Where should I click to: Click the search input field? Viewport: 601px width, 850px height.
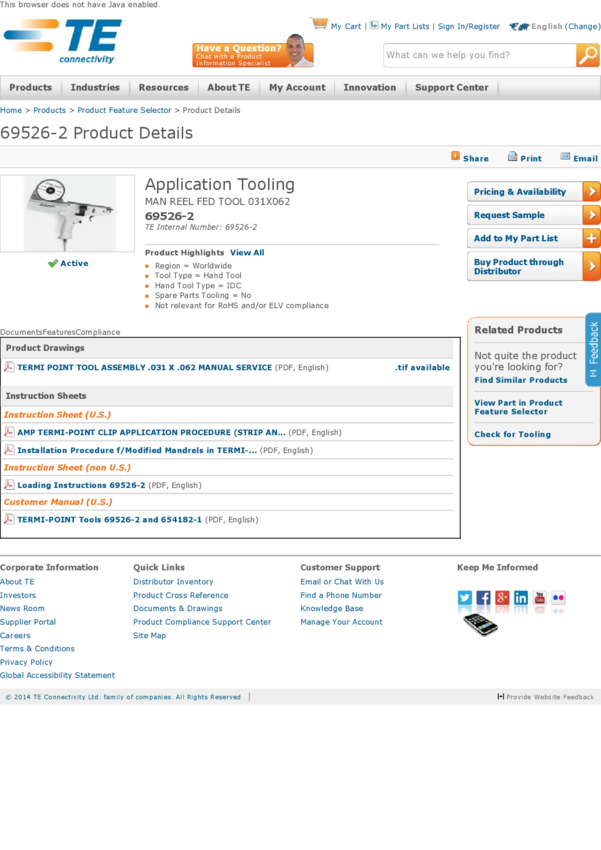pyautogui.click(x=478, y=56)
